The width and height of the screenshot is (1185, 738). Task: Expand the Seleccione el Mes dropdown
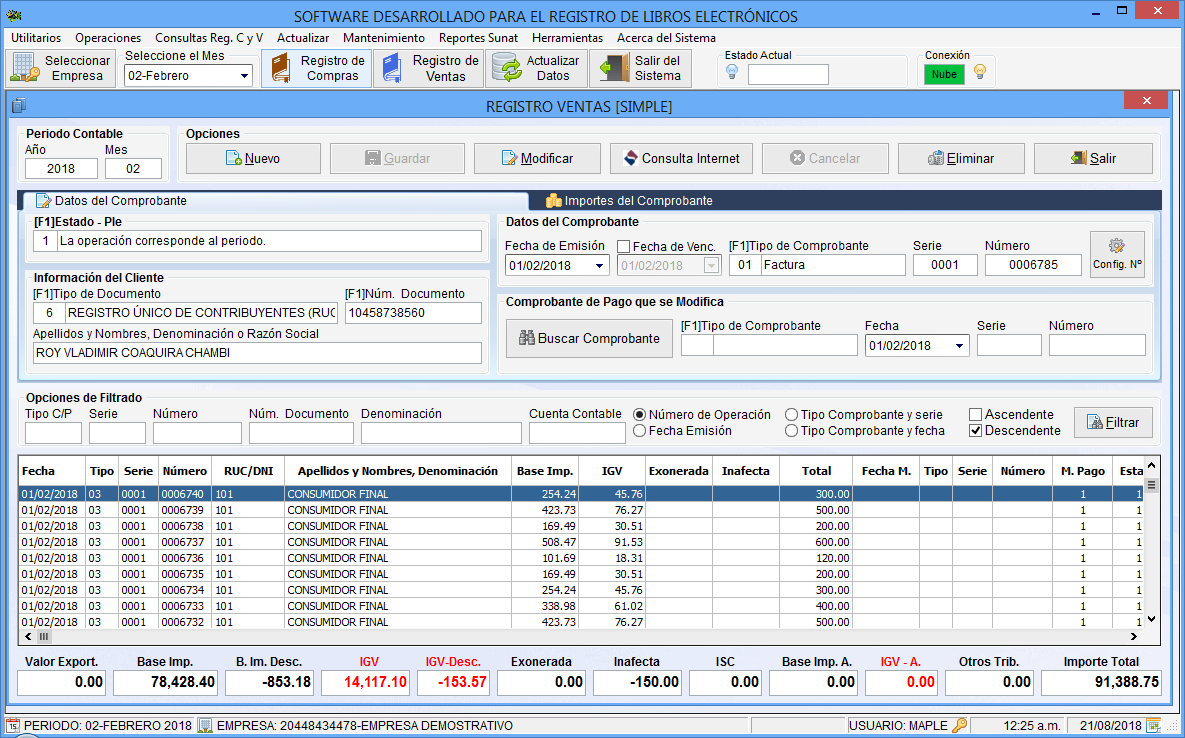(244, 76)
